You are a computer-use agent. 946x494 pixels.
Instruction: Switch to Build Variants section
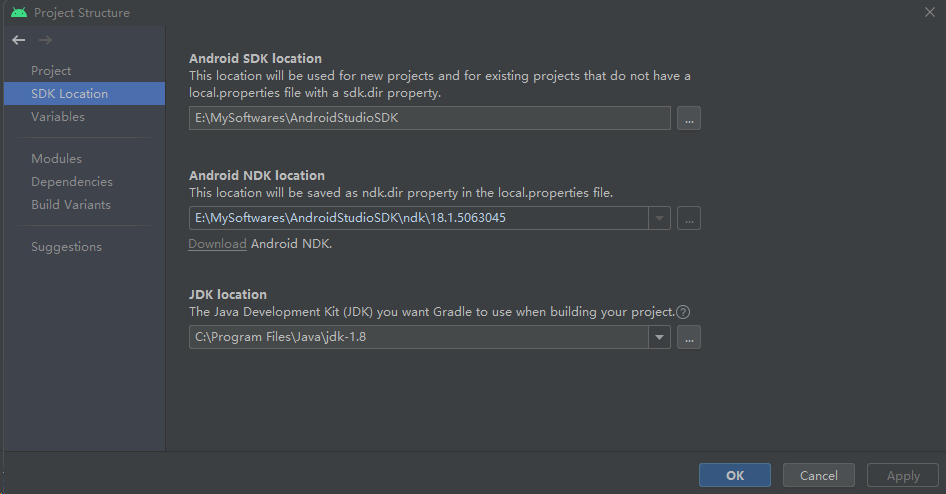pyautogui.click(x=71, y=205)
